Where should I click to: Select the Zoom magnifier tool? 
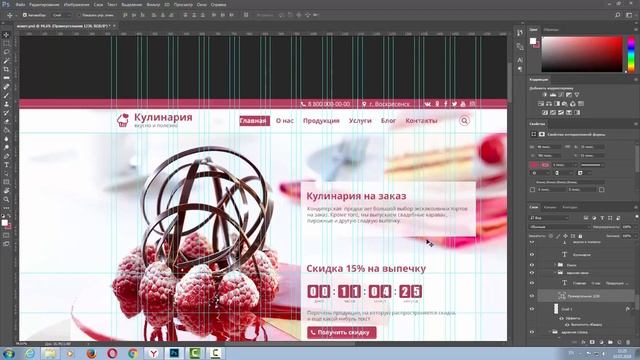point(6,200)
